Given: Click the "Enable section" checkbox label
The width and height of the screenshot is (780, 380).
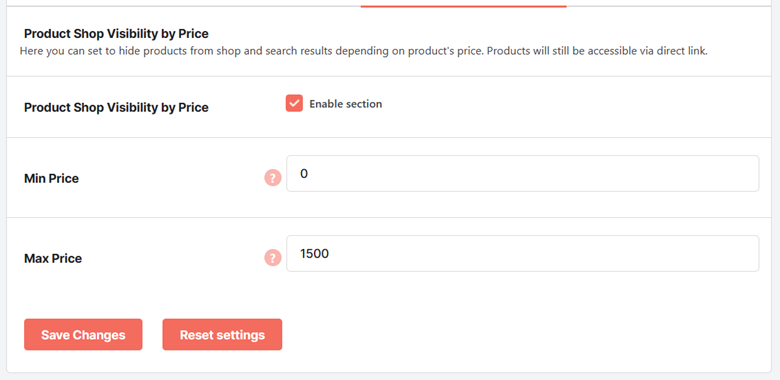Looking at the screenshot, I should (346, 104).
